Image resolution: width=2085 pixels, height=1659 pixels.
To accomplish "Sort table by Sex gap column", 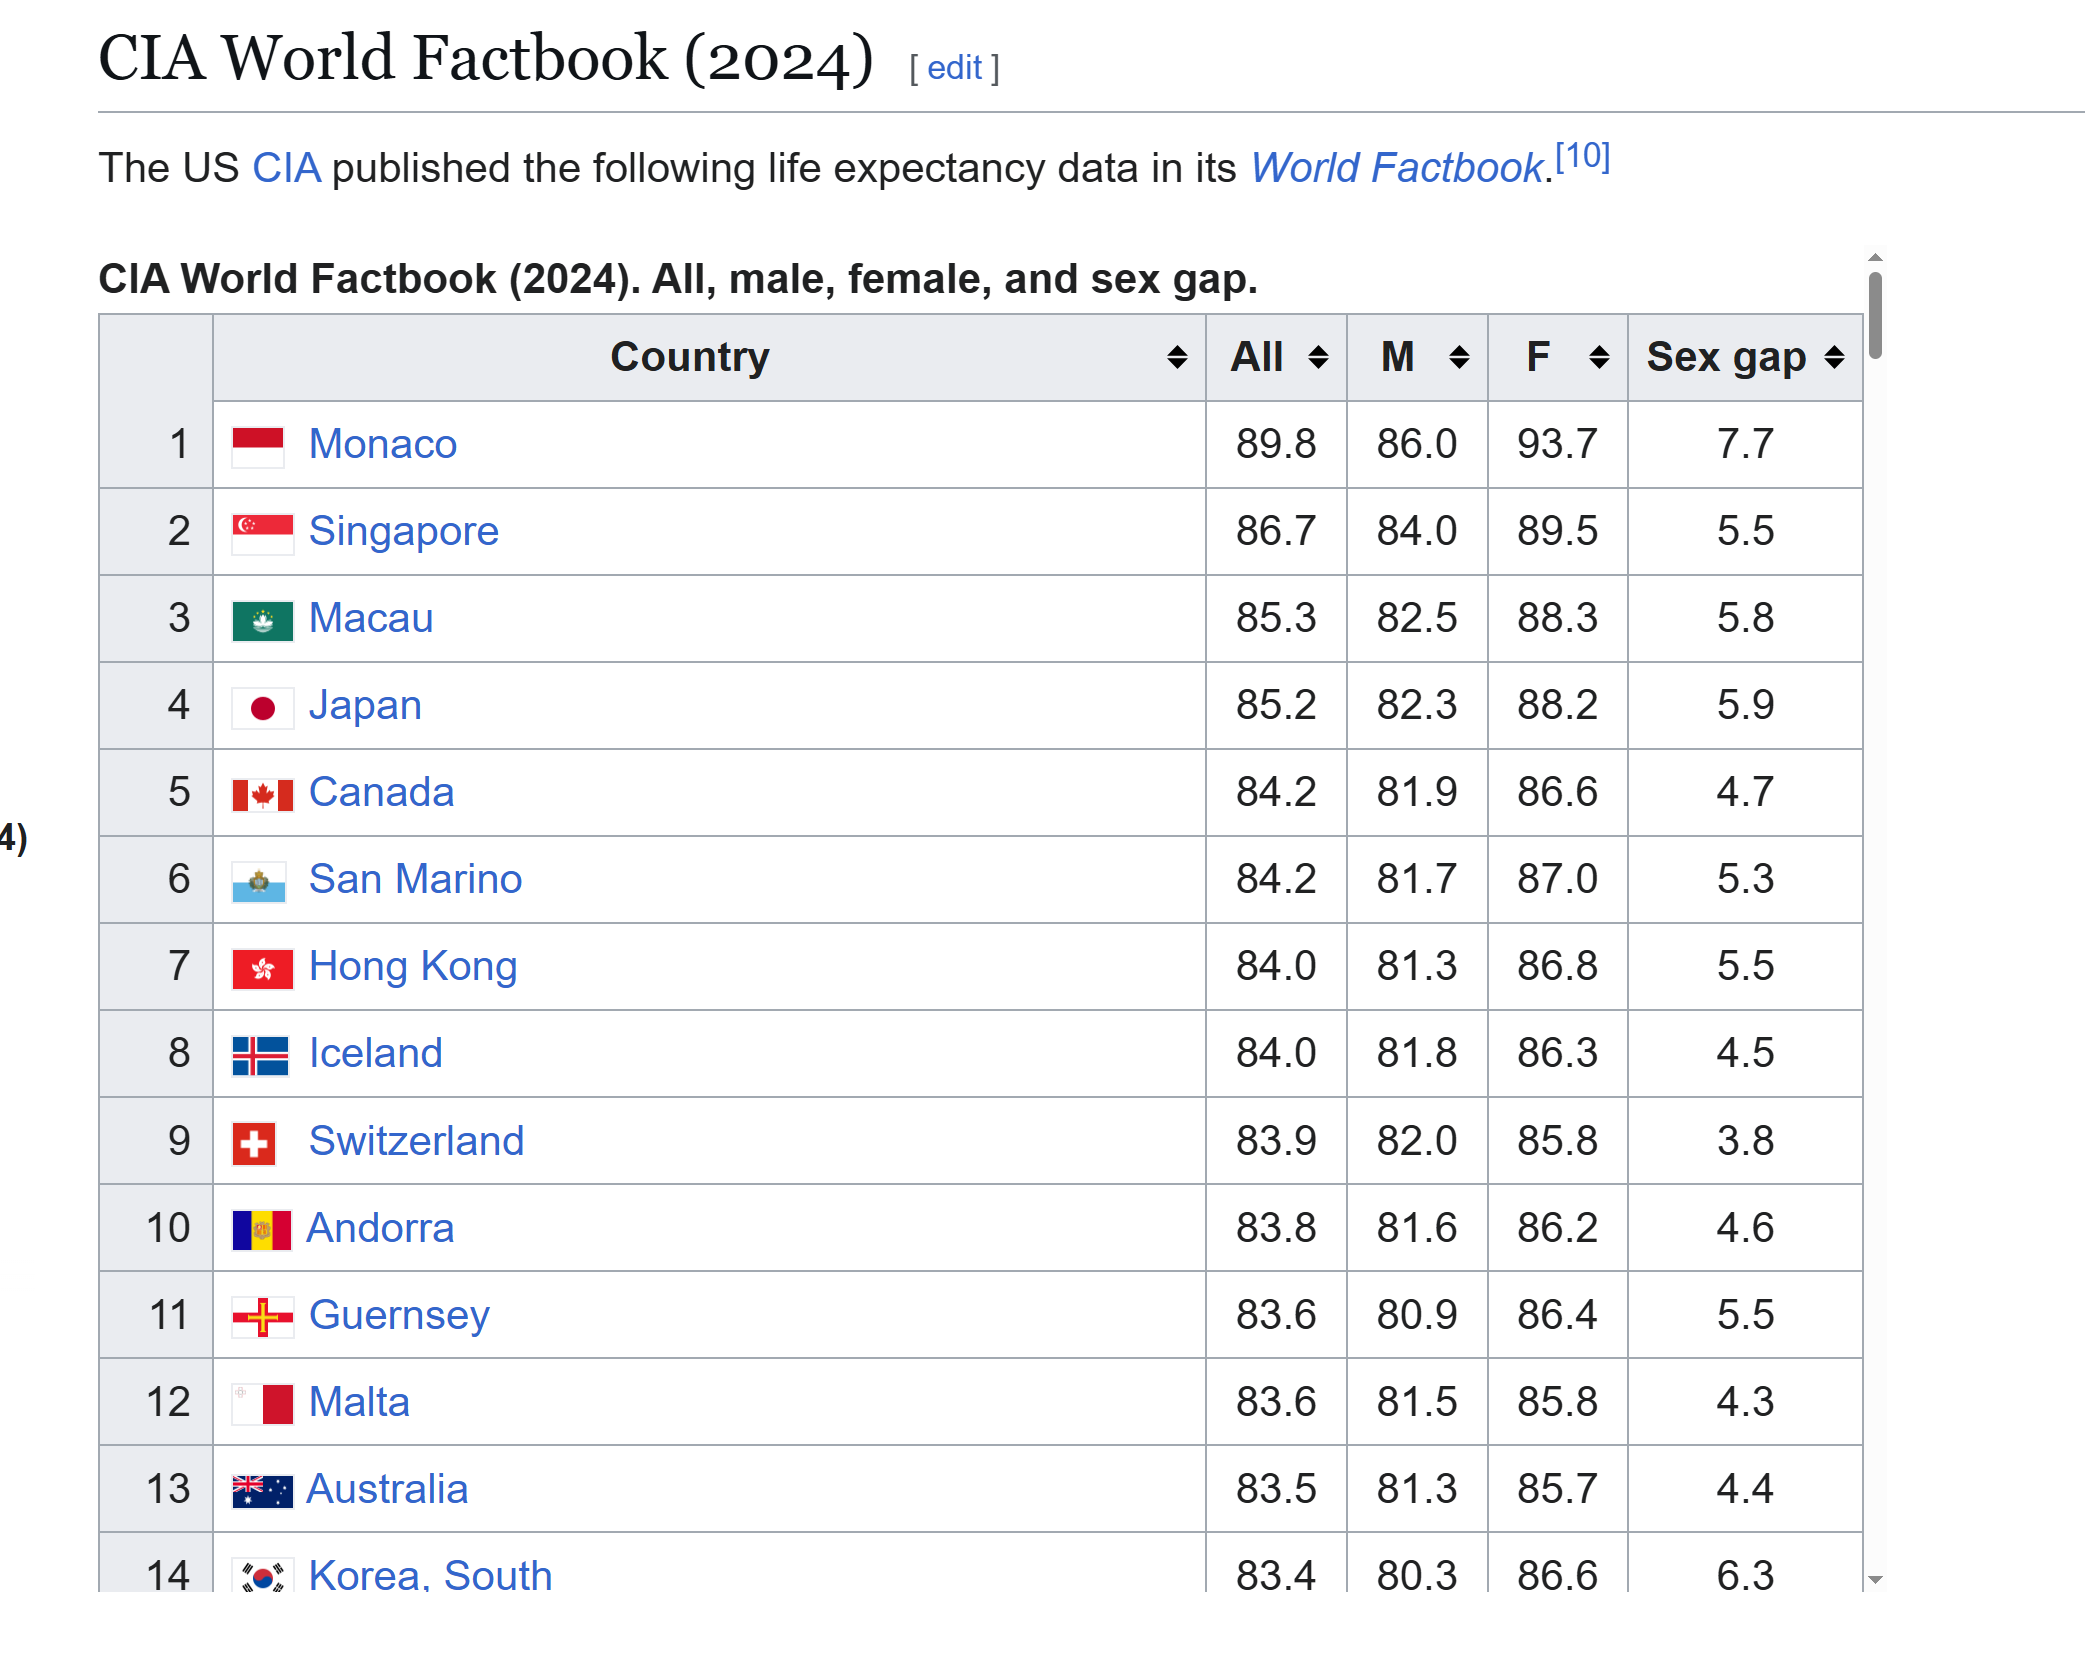I will tap(1834, 357).
